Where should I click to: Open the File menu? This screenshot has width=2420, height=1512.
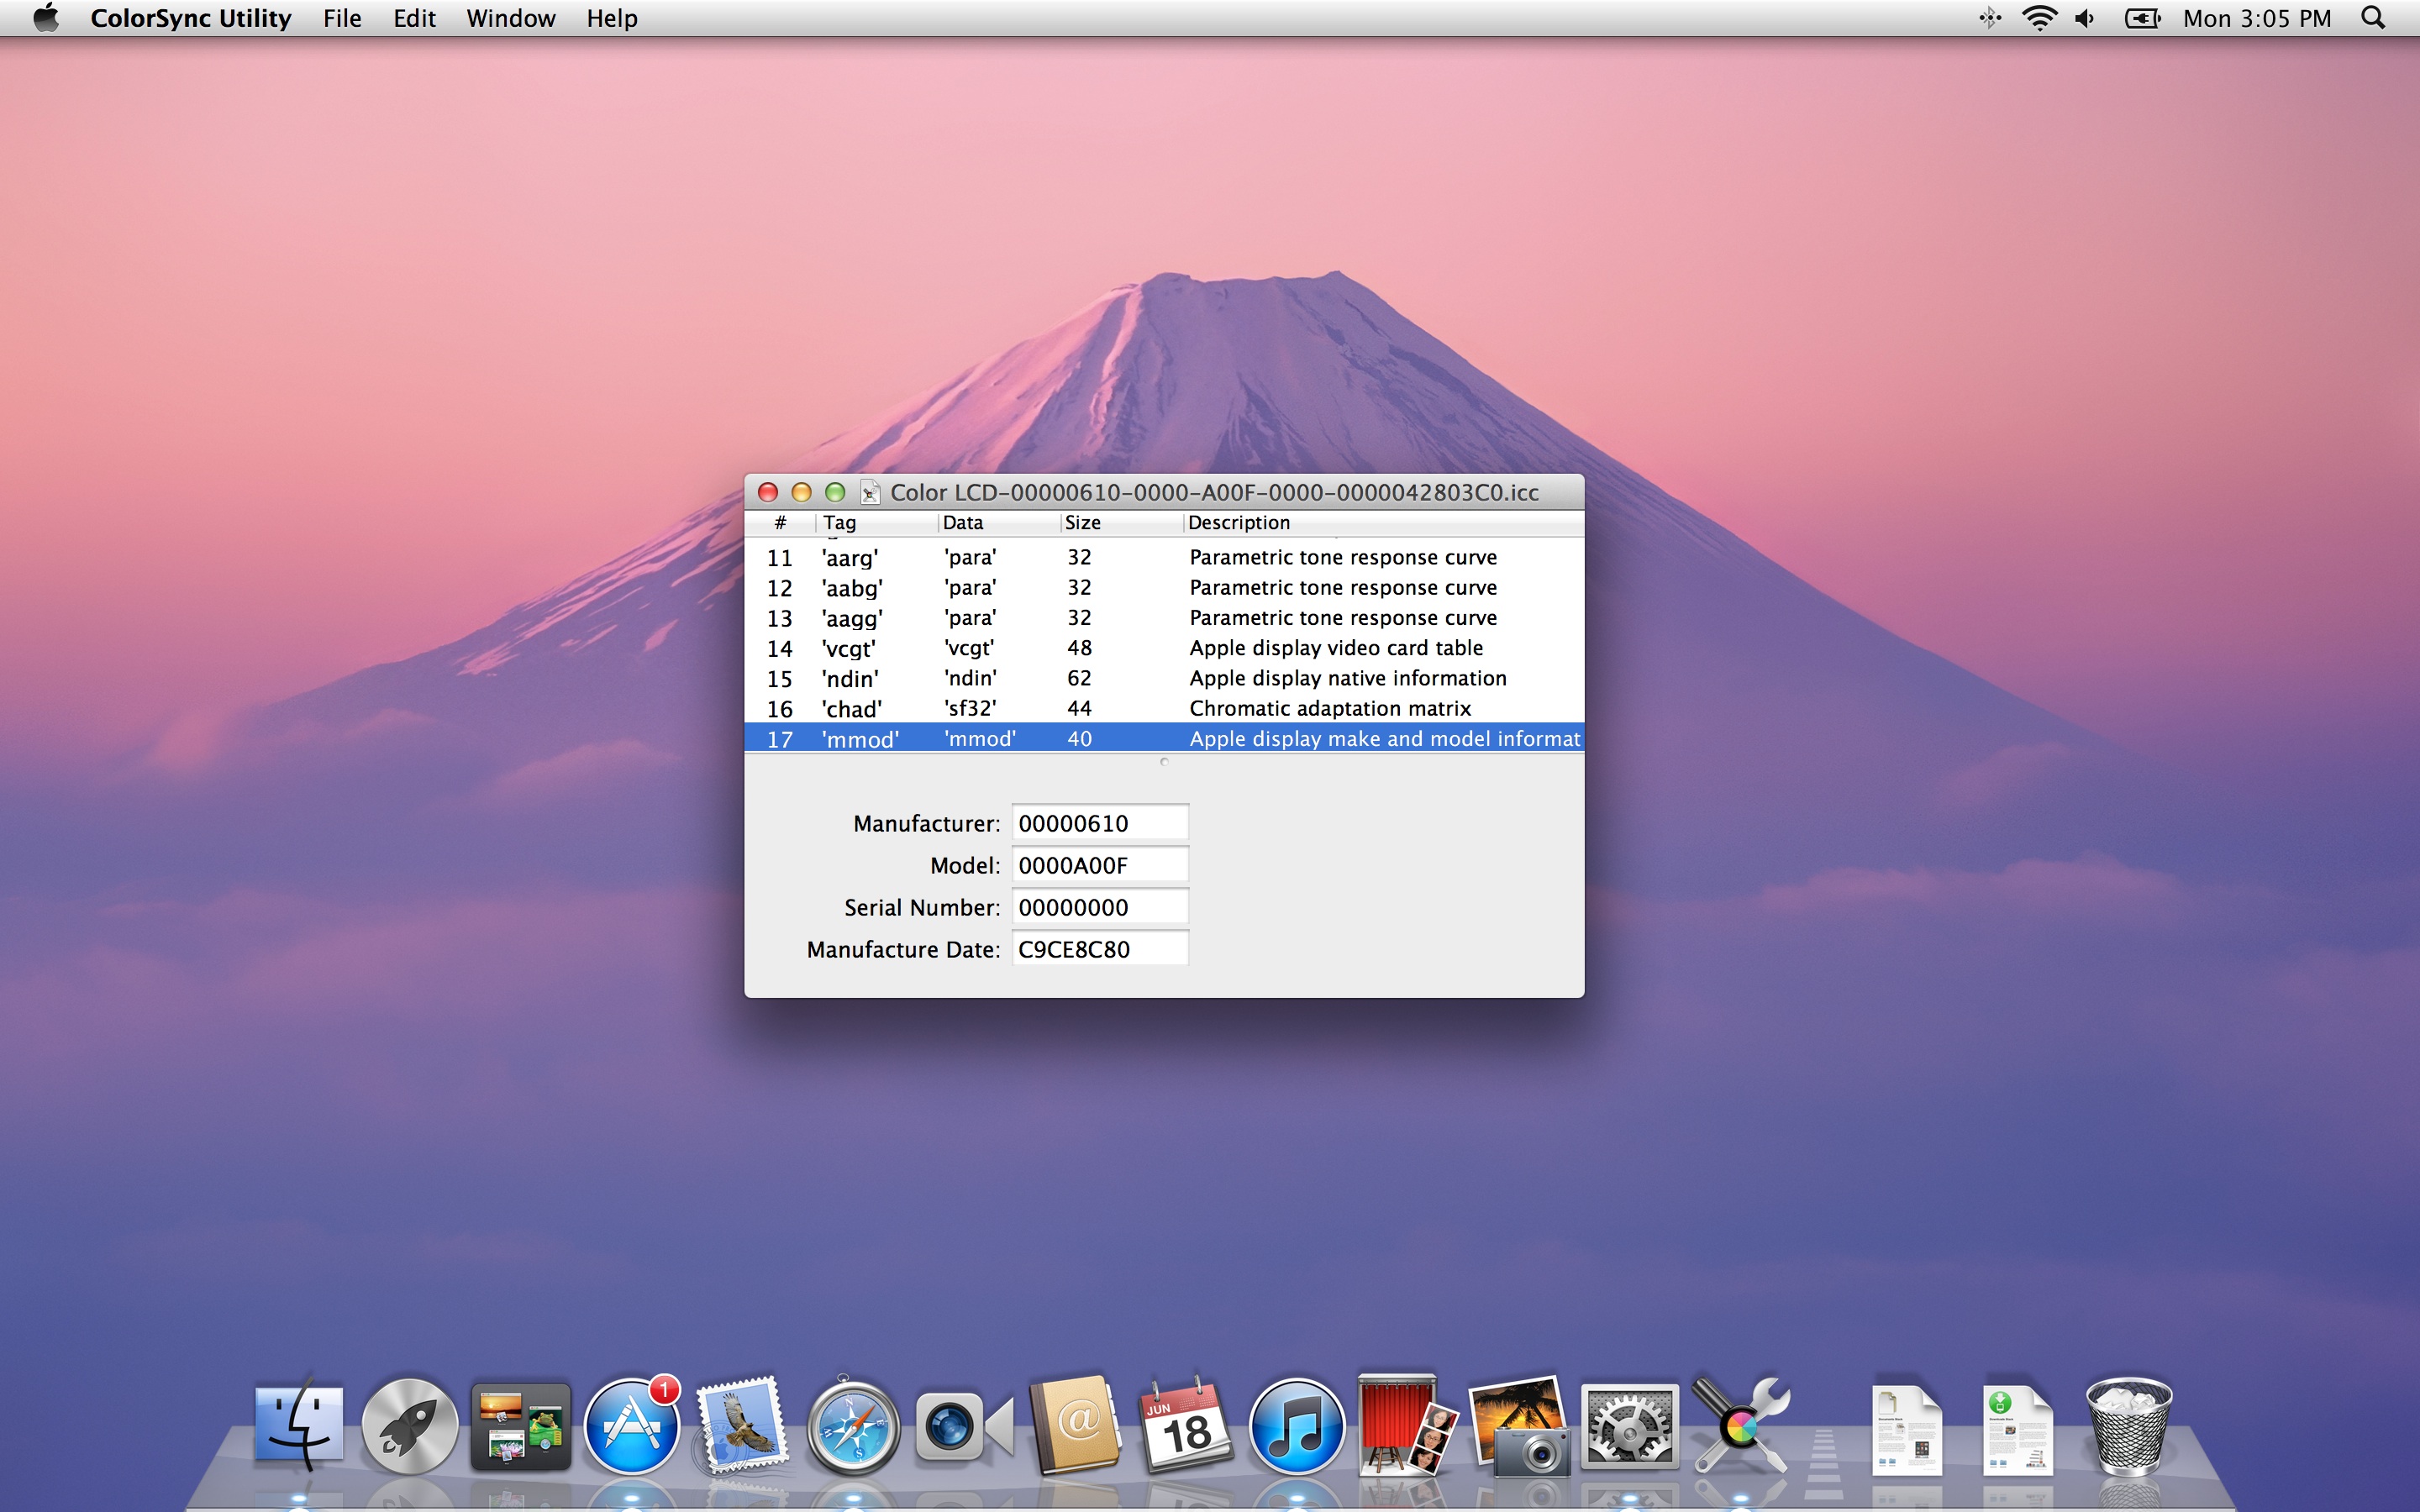pyautogui.click(x=342, y=18)
